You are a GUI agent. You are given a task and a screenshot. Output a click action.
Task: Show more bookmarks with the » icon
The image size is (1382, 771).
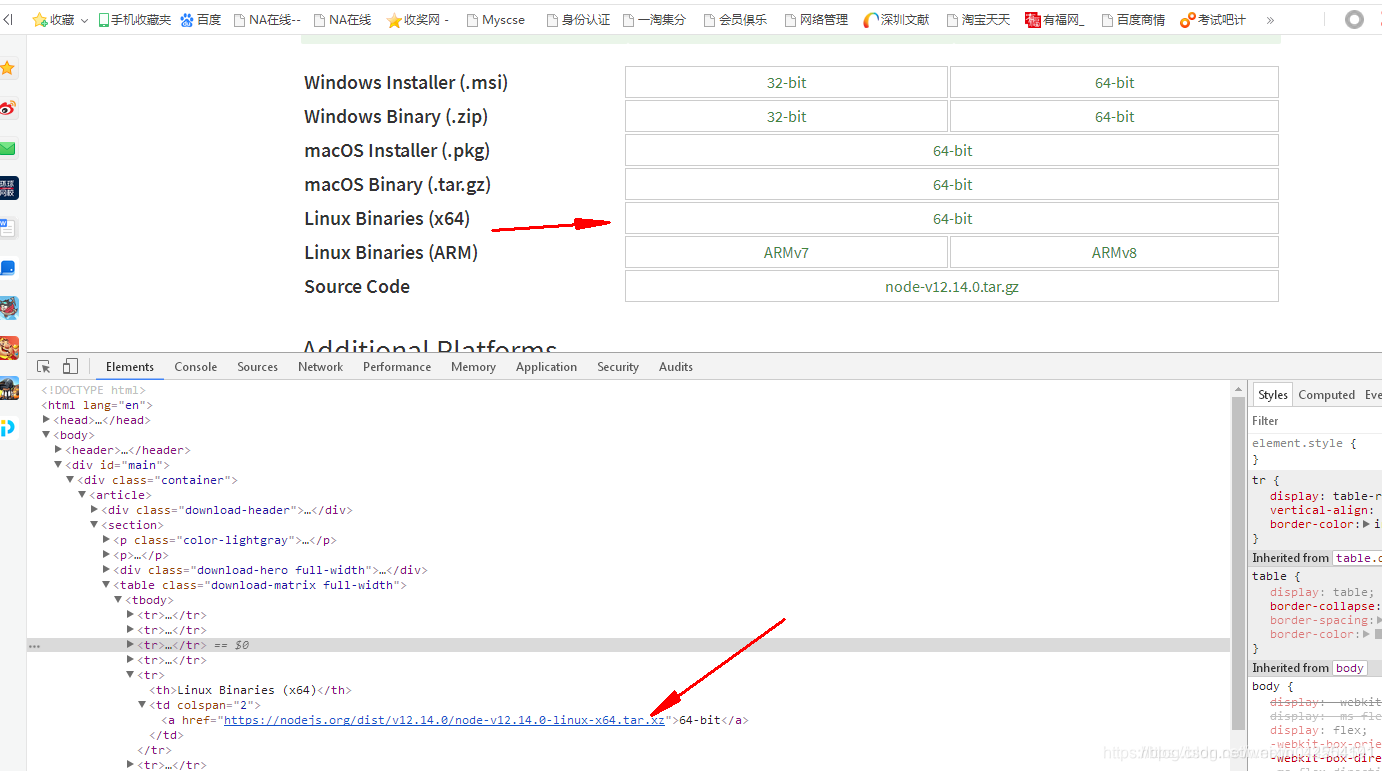coord(1270,20)
